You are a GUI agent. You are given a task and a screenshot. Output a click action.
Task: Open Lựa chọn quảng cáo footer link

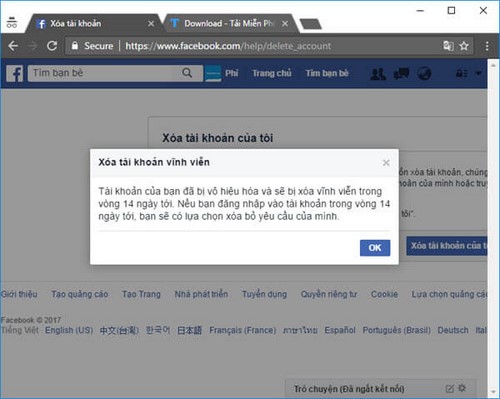(449, 294)
